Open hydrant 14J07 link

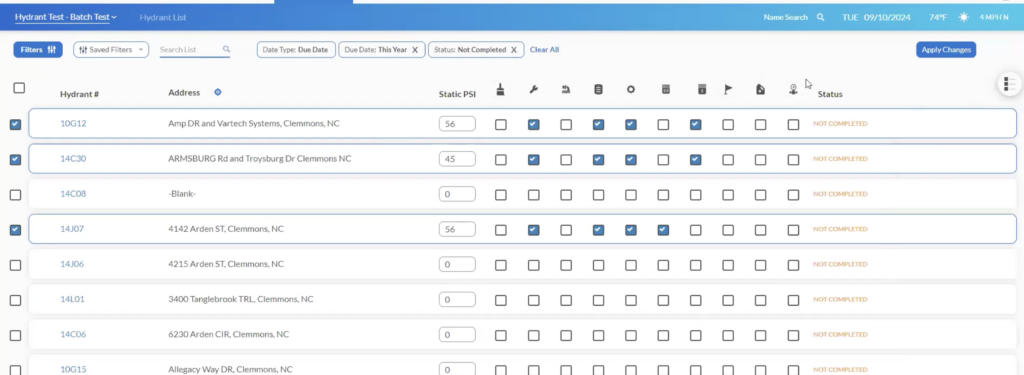coord(72,229)
